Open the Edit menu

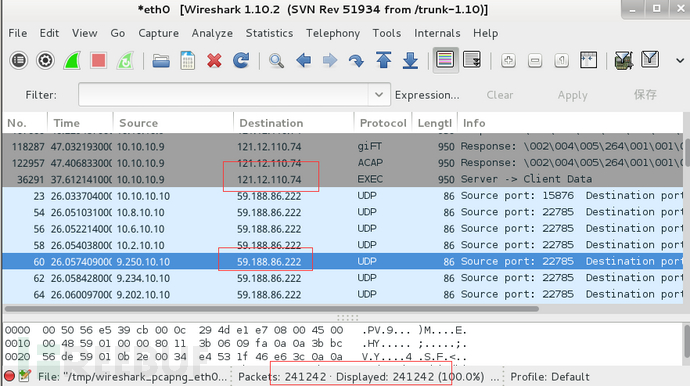tap(49, 33)
